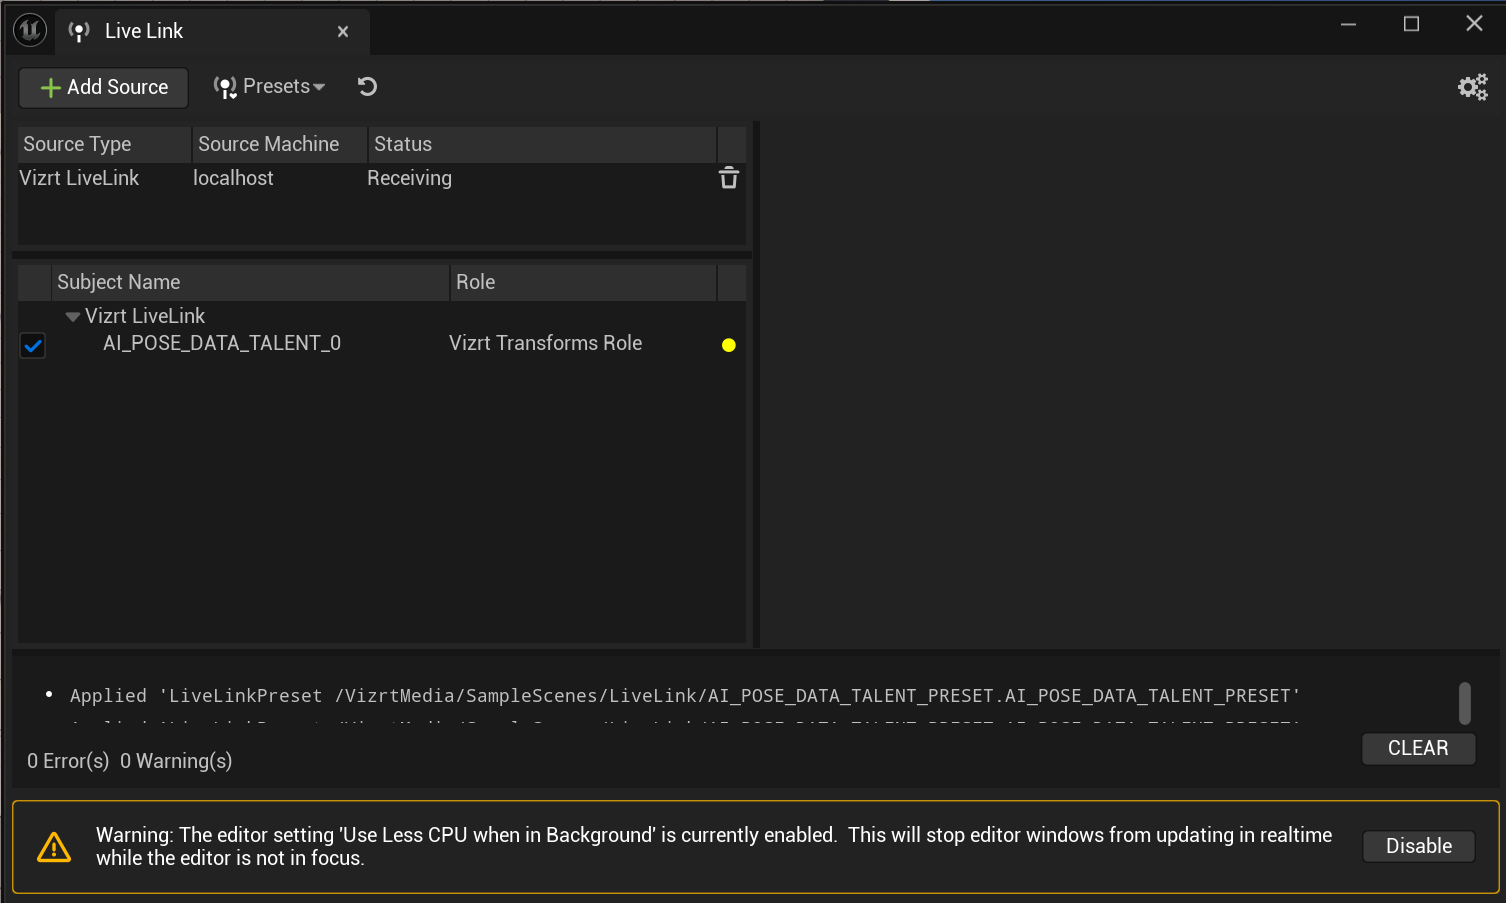Click the Unreal Engine logo icon

pos(29,31)
